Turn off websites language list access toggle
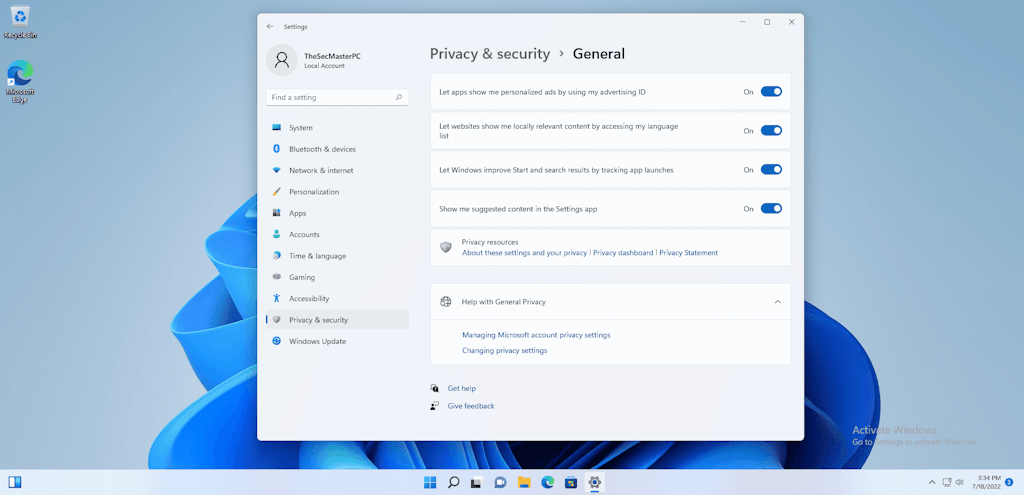 pyautogui.click(x=771, y=131)
